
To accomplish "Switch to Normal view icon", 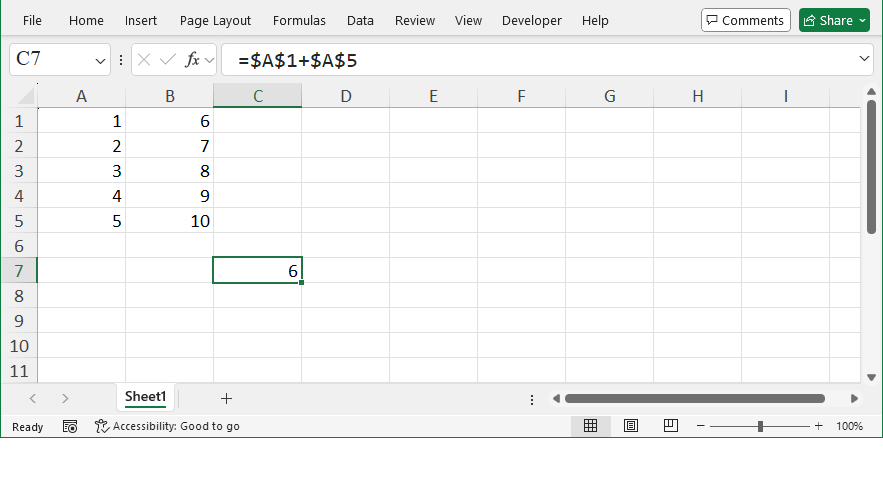I will (x=590, y=426).
